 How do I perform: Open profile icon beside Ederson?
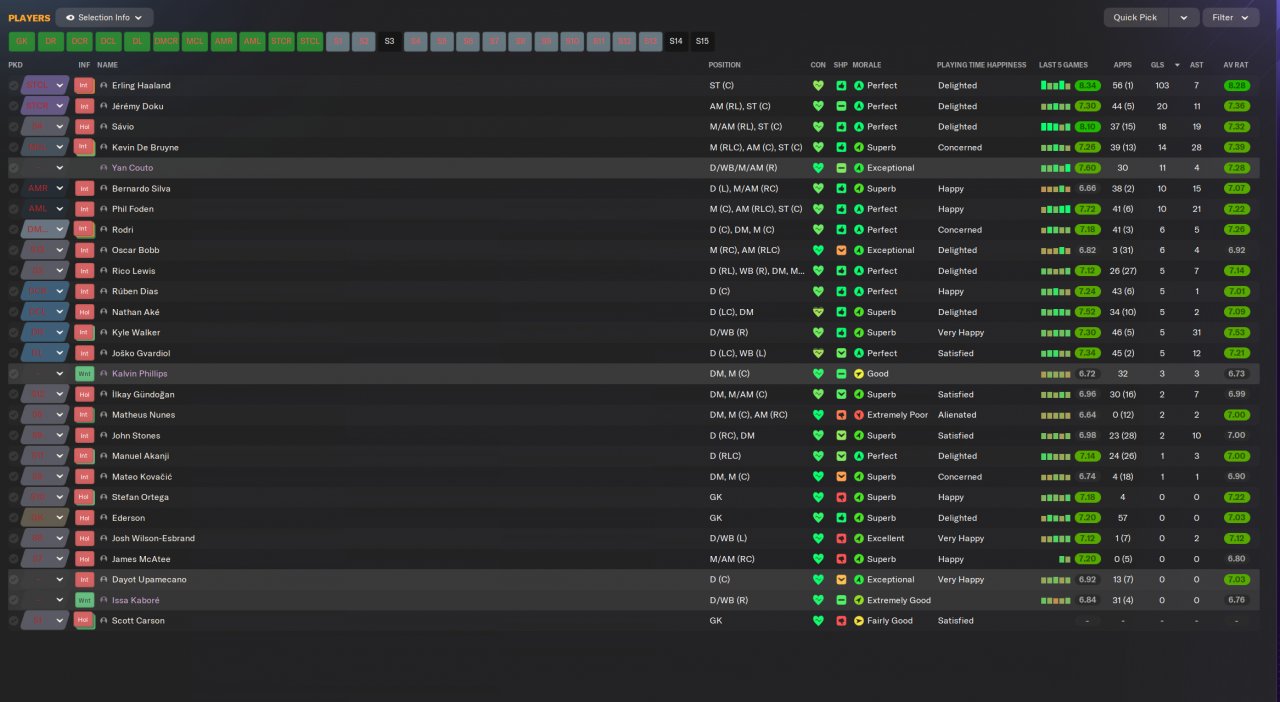(103, 518)
